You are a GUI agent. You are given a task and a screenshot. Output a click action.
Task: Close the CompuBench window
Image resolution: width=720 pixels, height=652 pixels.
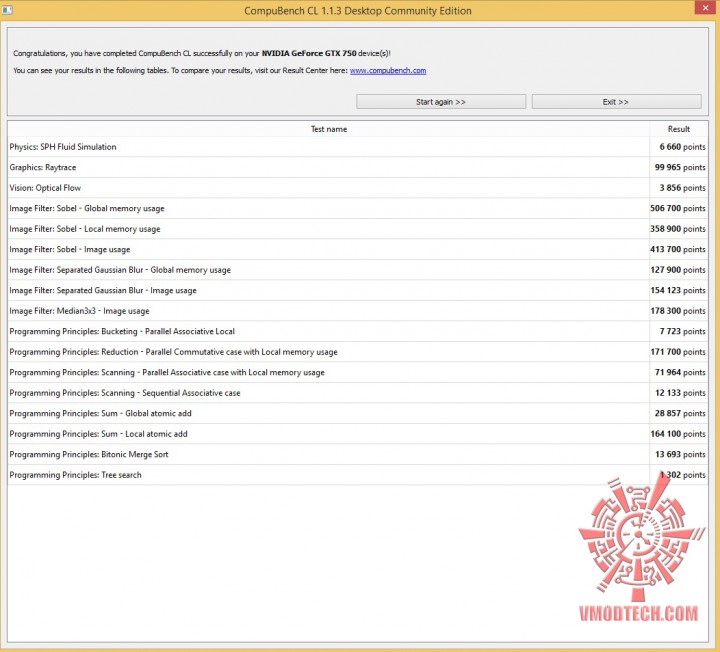(705, 7)
